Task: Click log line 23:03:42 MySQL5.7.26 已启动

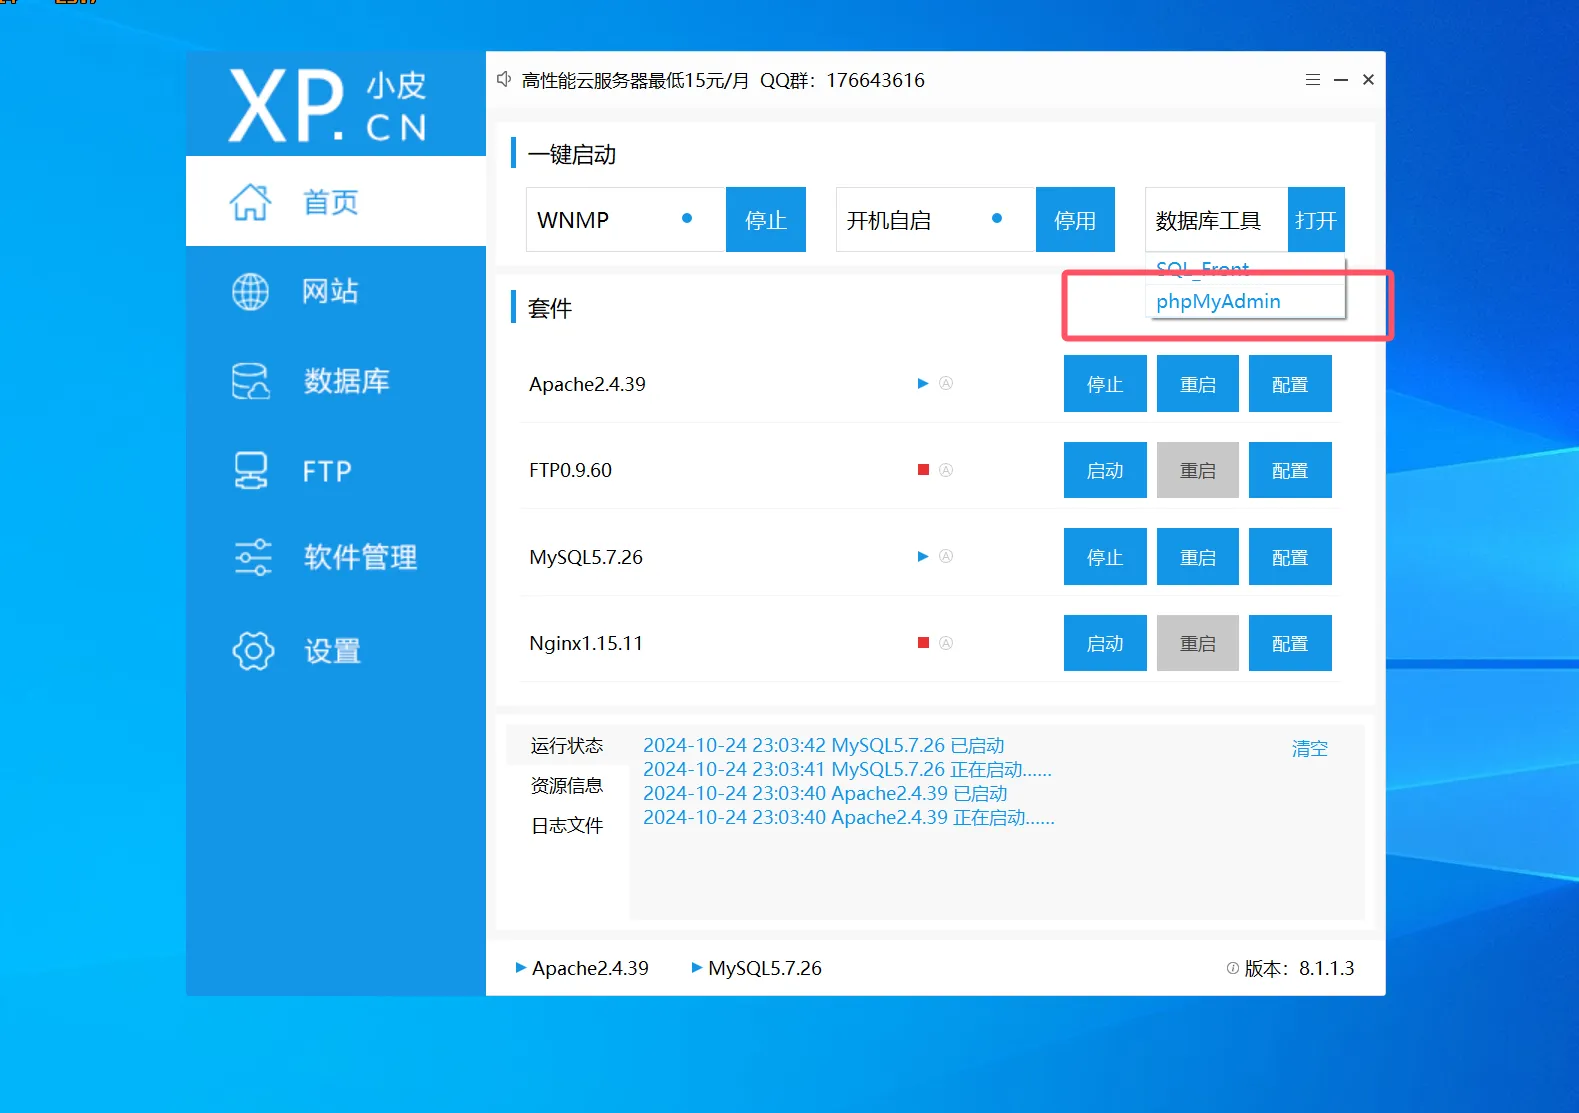Action: tap(823, 745)
